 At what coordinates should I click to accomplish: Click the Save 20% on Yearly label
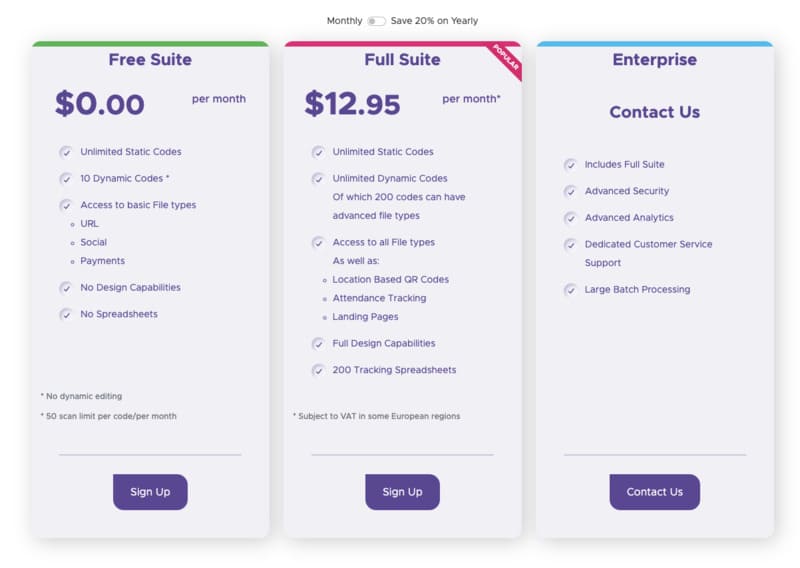434,21
